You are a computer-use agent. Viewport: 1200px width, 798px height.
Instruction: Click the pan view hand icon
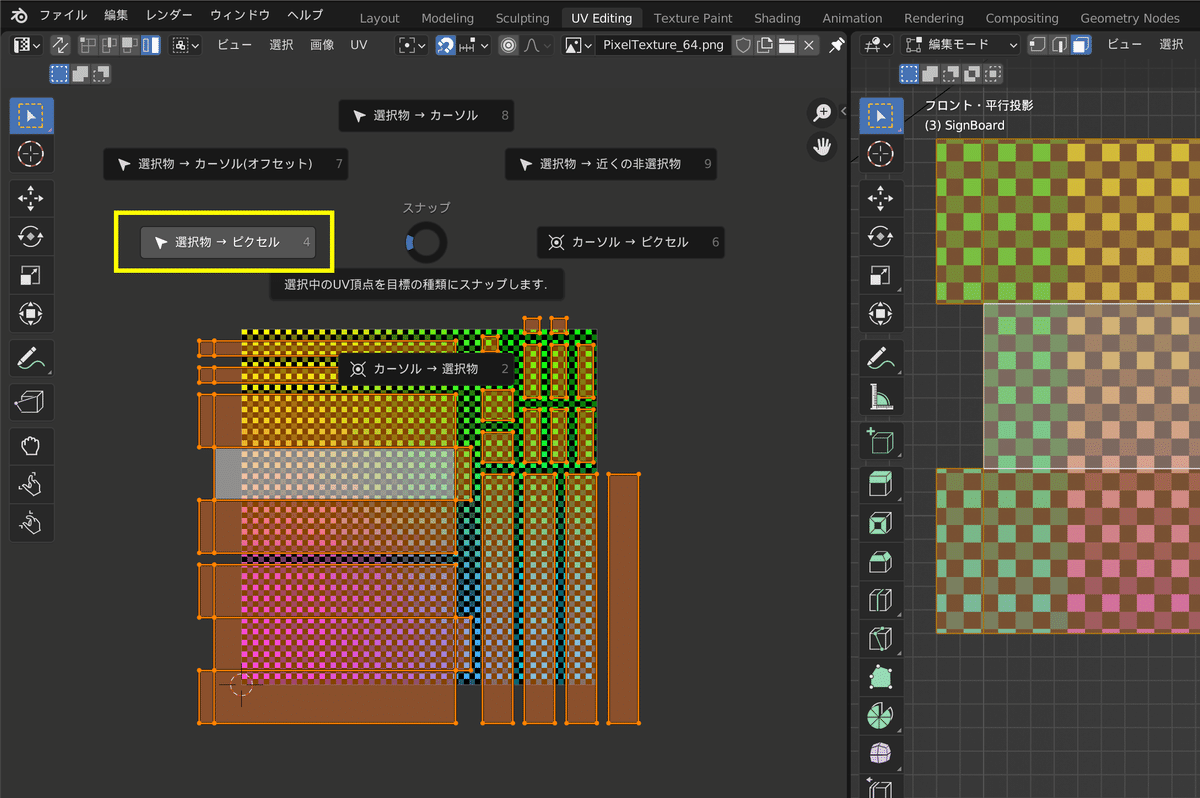822,147
